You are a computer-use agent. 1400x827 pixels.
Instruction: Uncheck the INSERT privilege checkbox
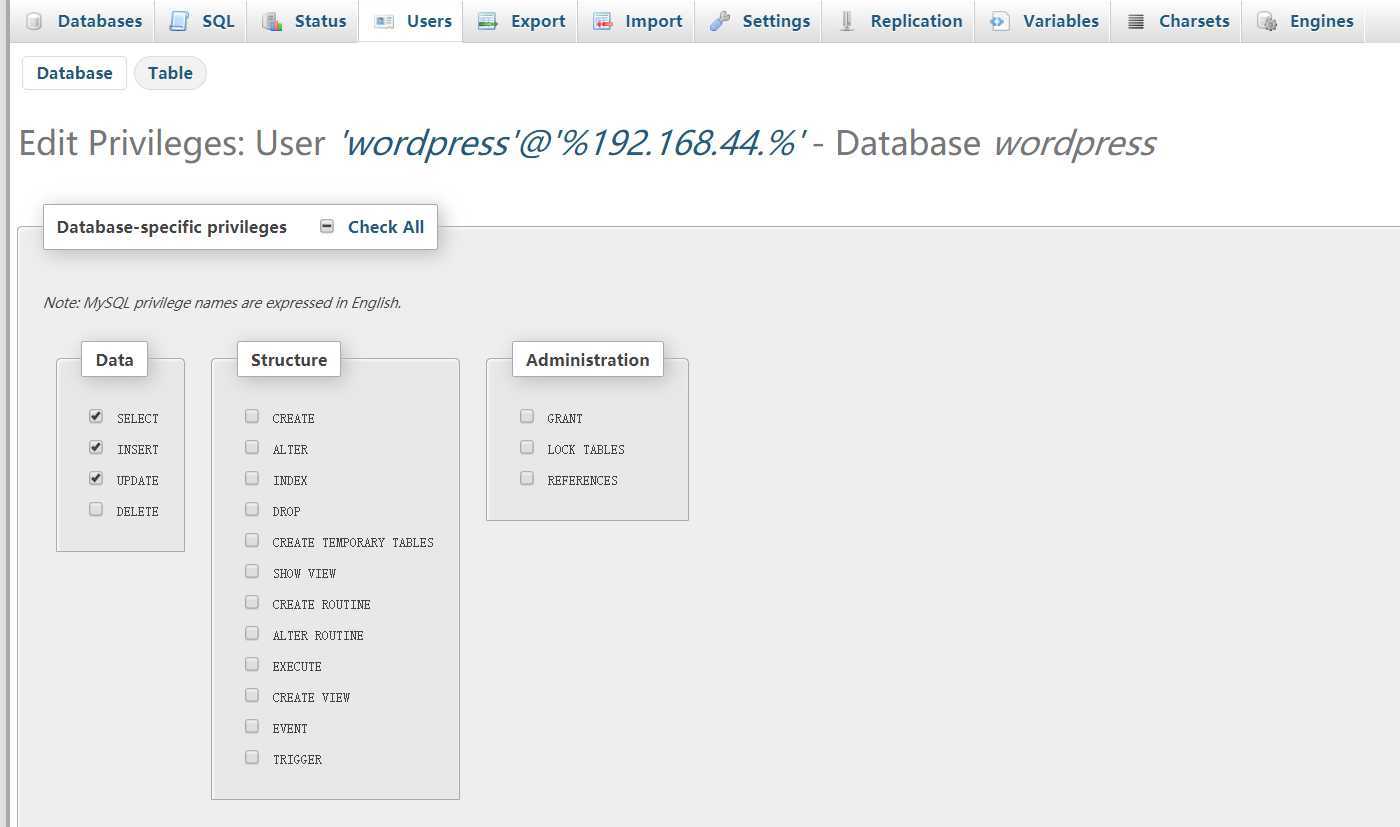(x=96, y=447)
